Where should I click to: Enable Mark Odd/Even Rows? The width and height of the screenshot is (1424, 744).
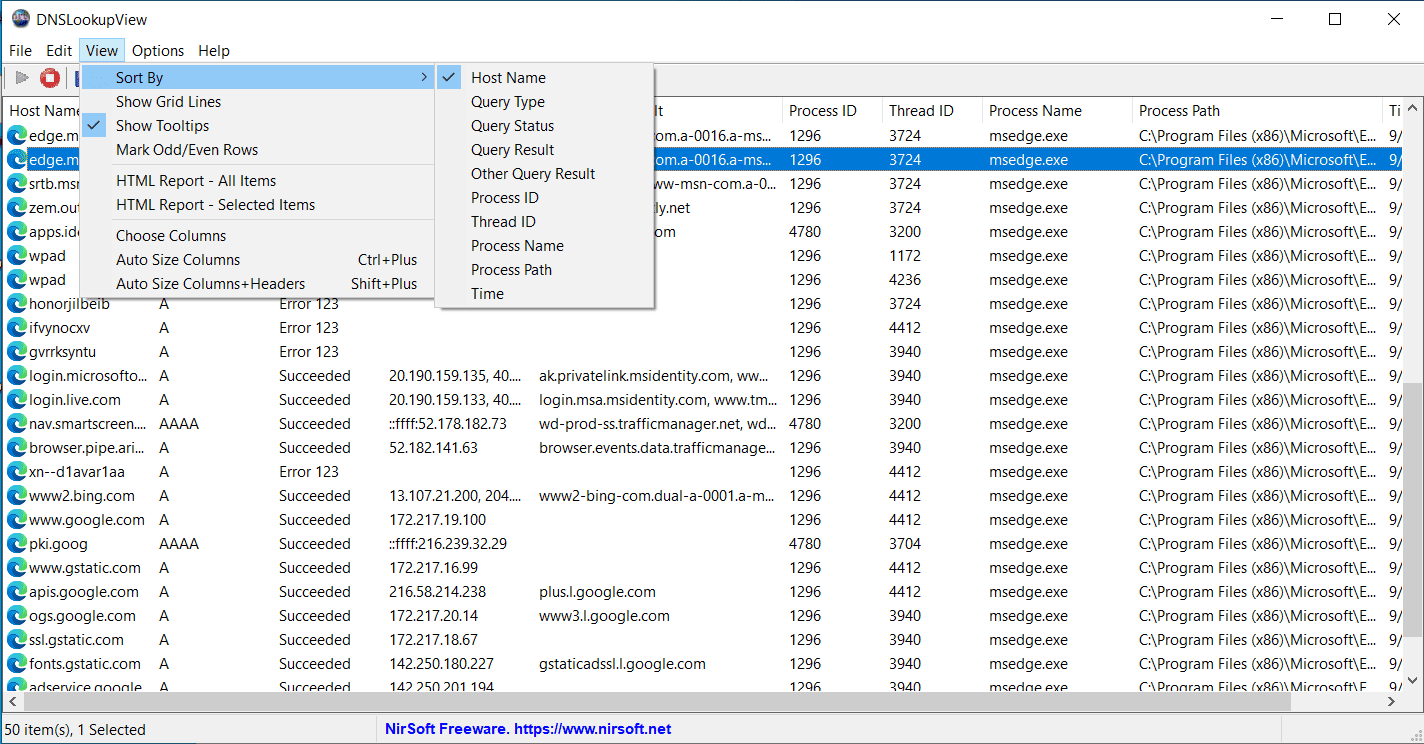point(186,150)
